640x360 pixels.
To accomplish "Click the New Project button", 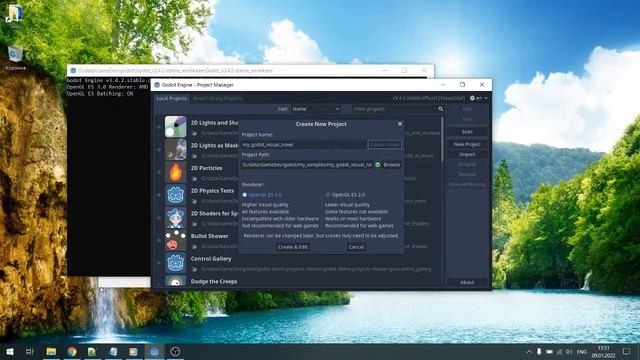I will (467, 144).
